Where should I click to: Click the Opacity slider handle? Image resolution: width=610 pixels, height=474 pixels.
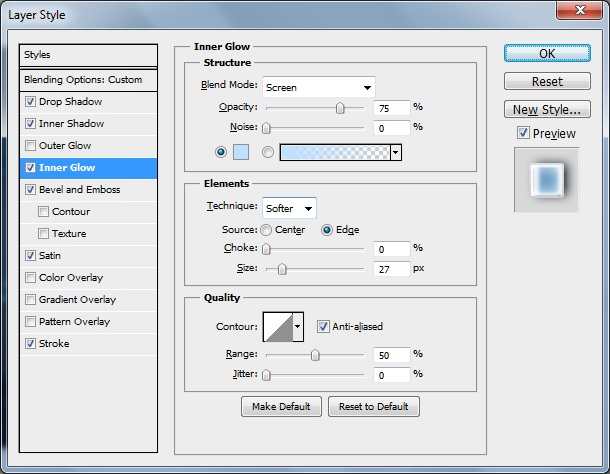tap(340, 108)
